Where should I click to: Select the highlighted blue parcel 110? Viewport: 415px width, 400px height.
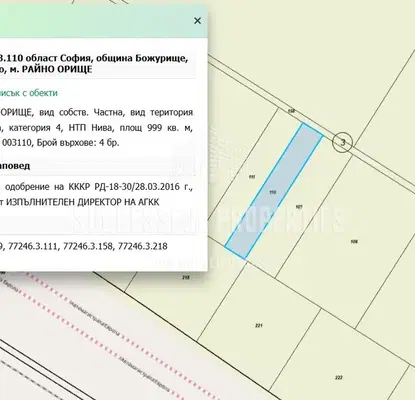tap(273, 191)
